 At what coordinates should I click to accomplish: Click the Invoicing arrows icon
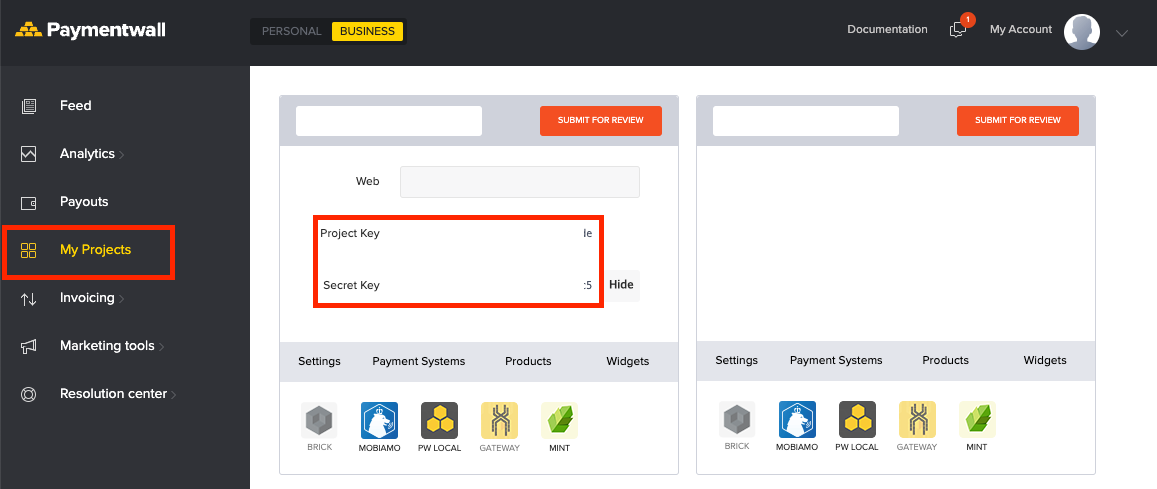[x=29, y=299]
